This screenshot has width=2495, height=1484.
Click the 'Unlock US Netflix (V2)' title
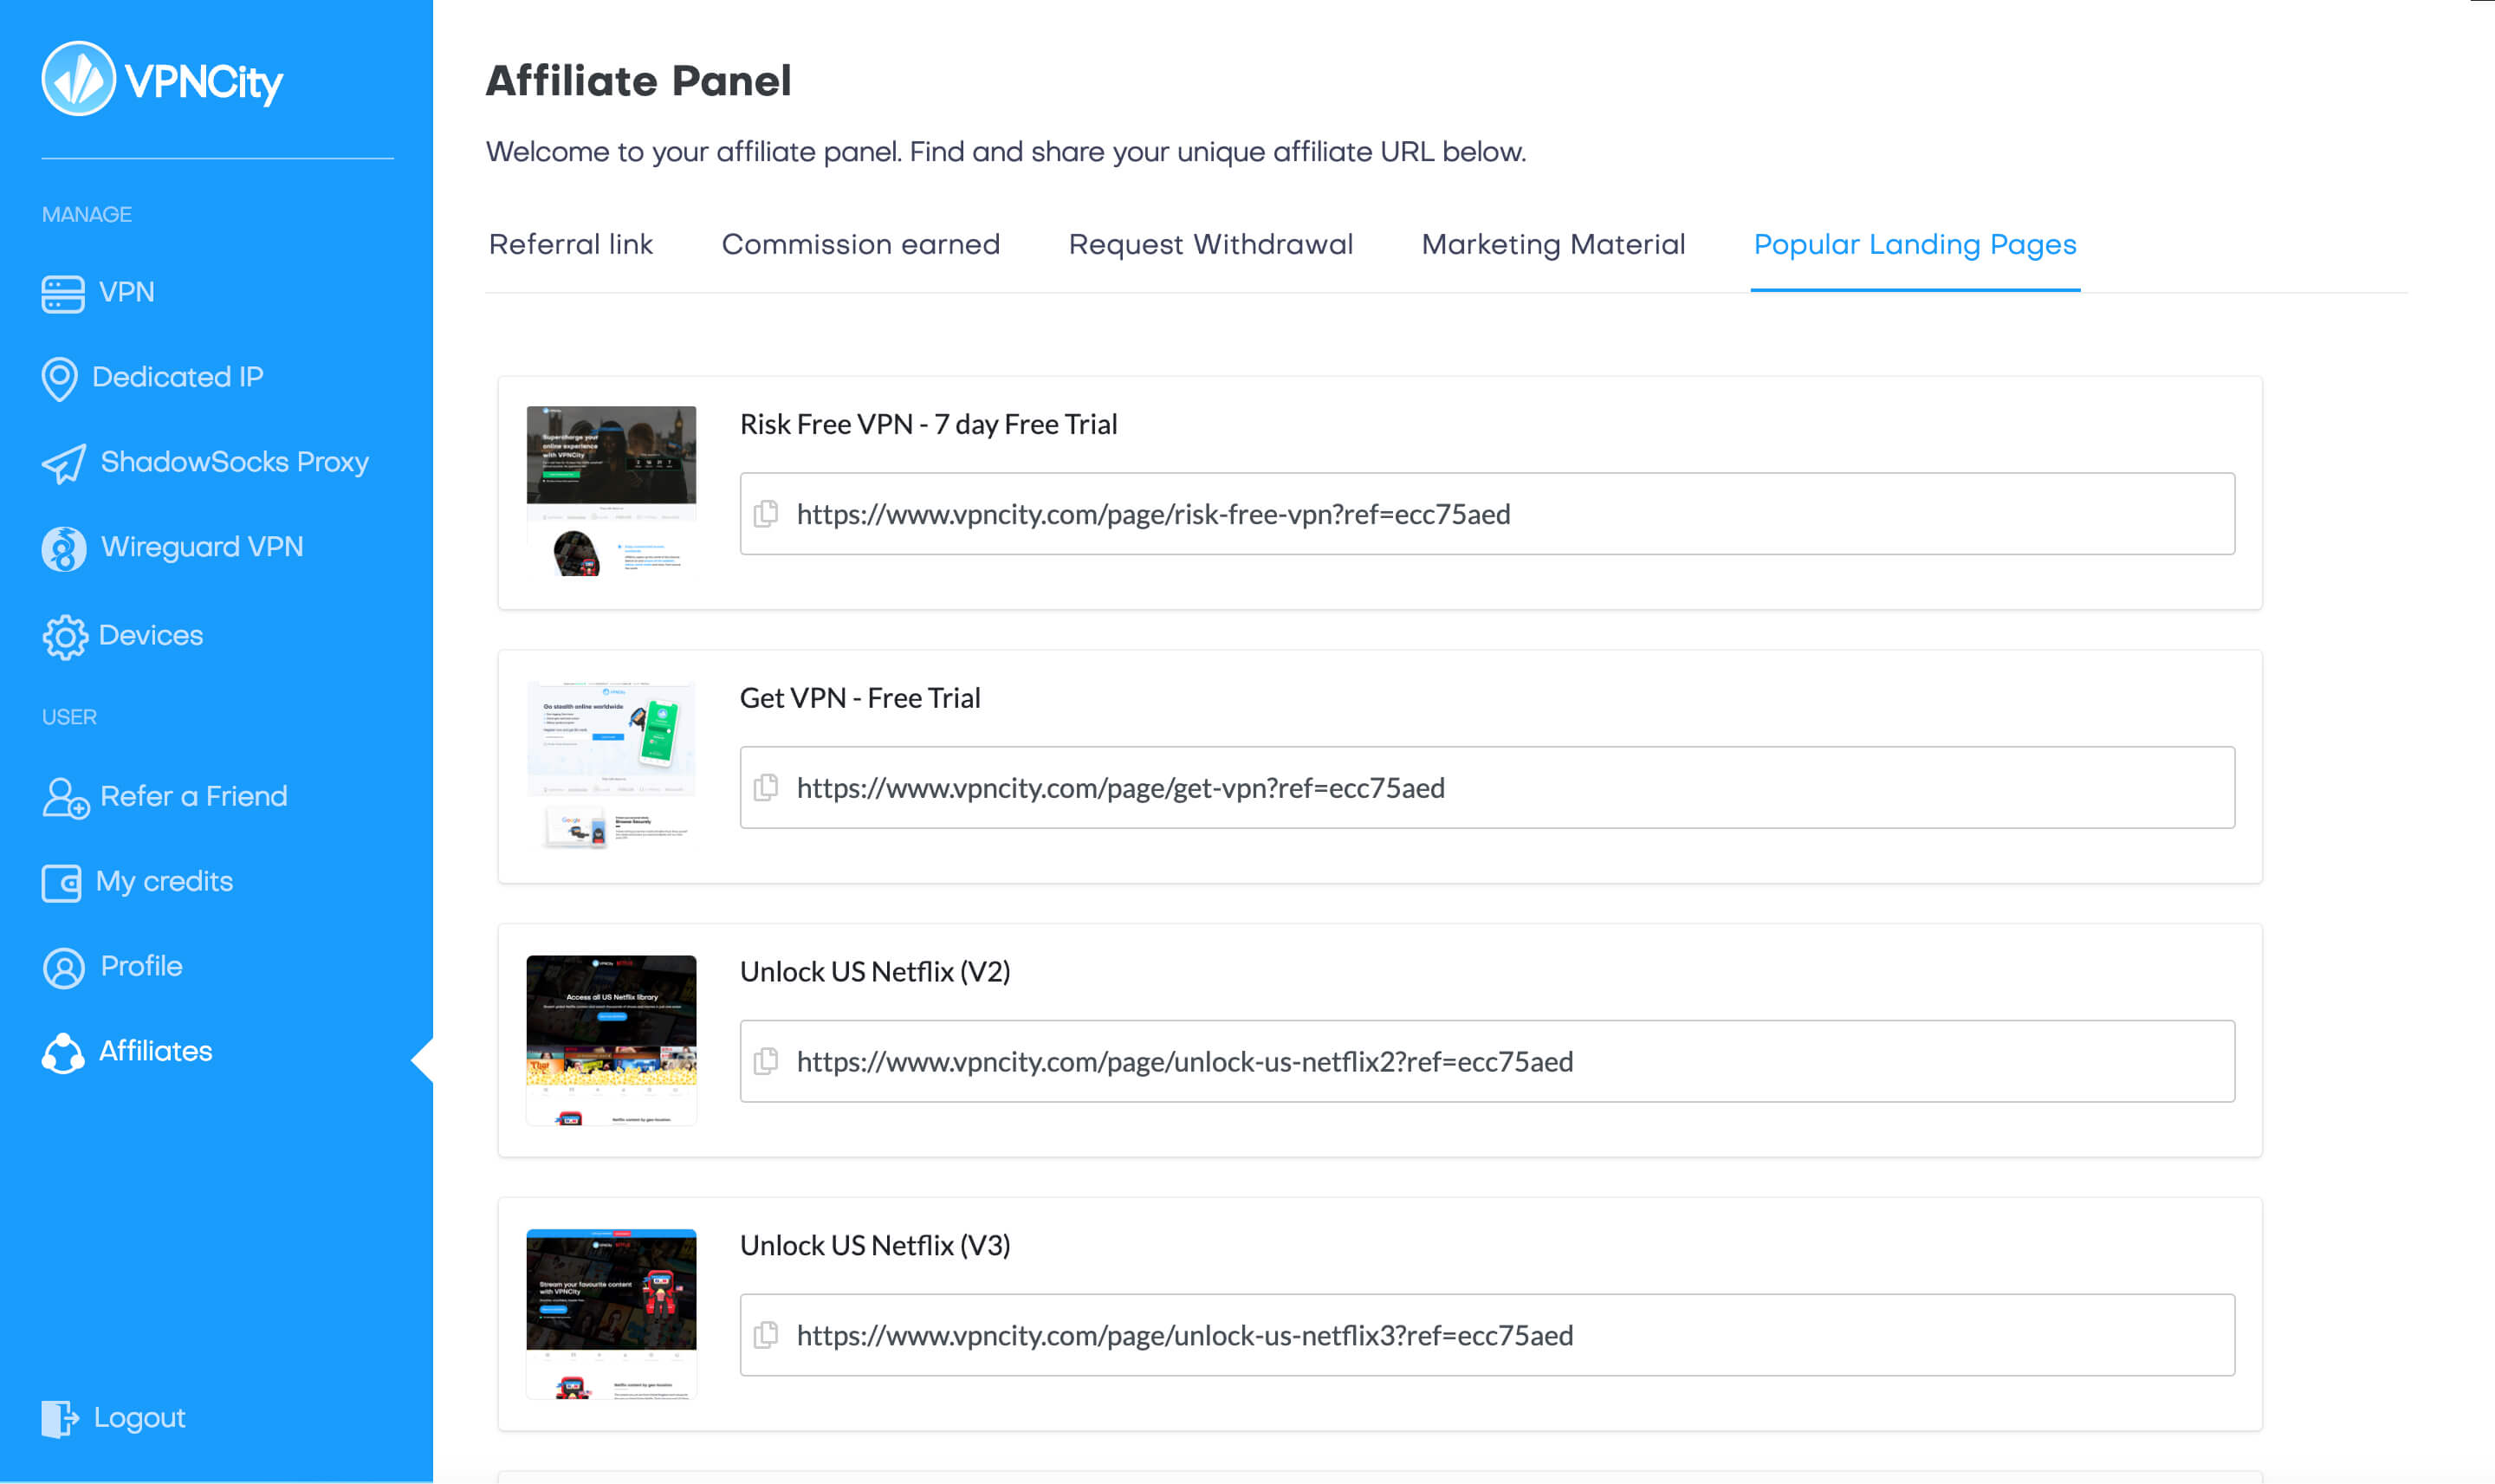(875, 972)
